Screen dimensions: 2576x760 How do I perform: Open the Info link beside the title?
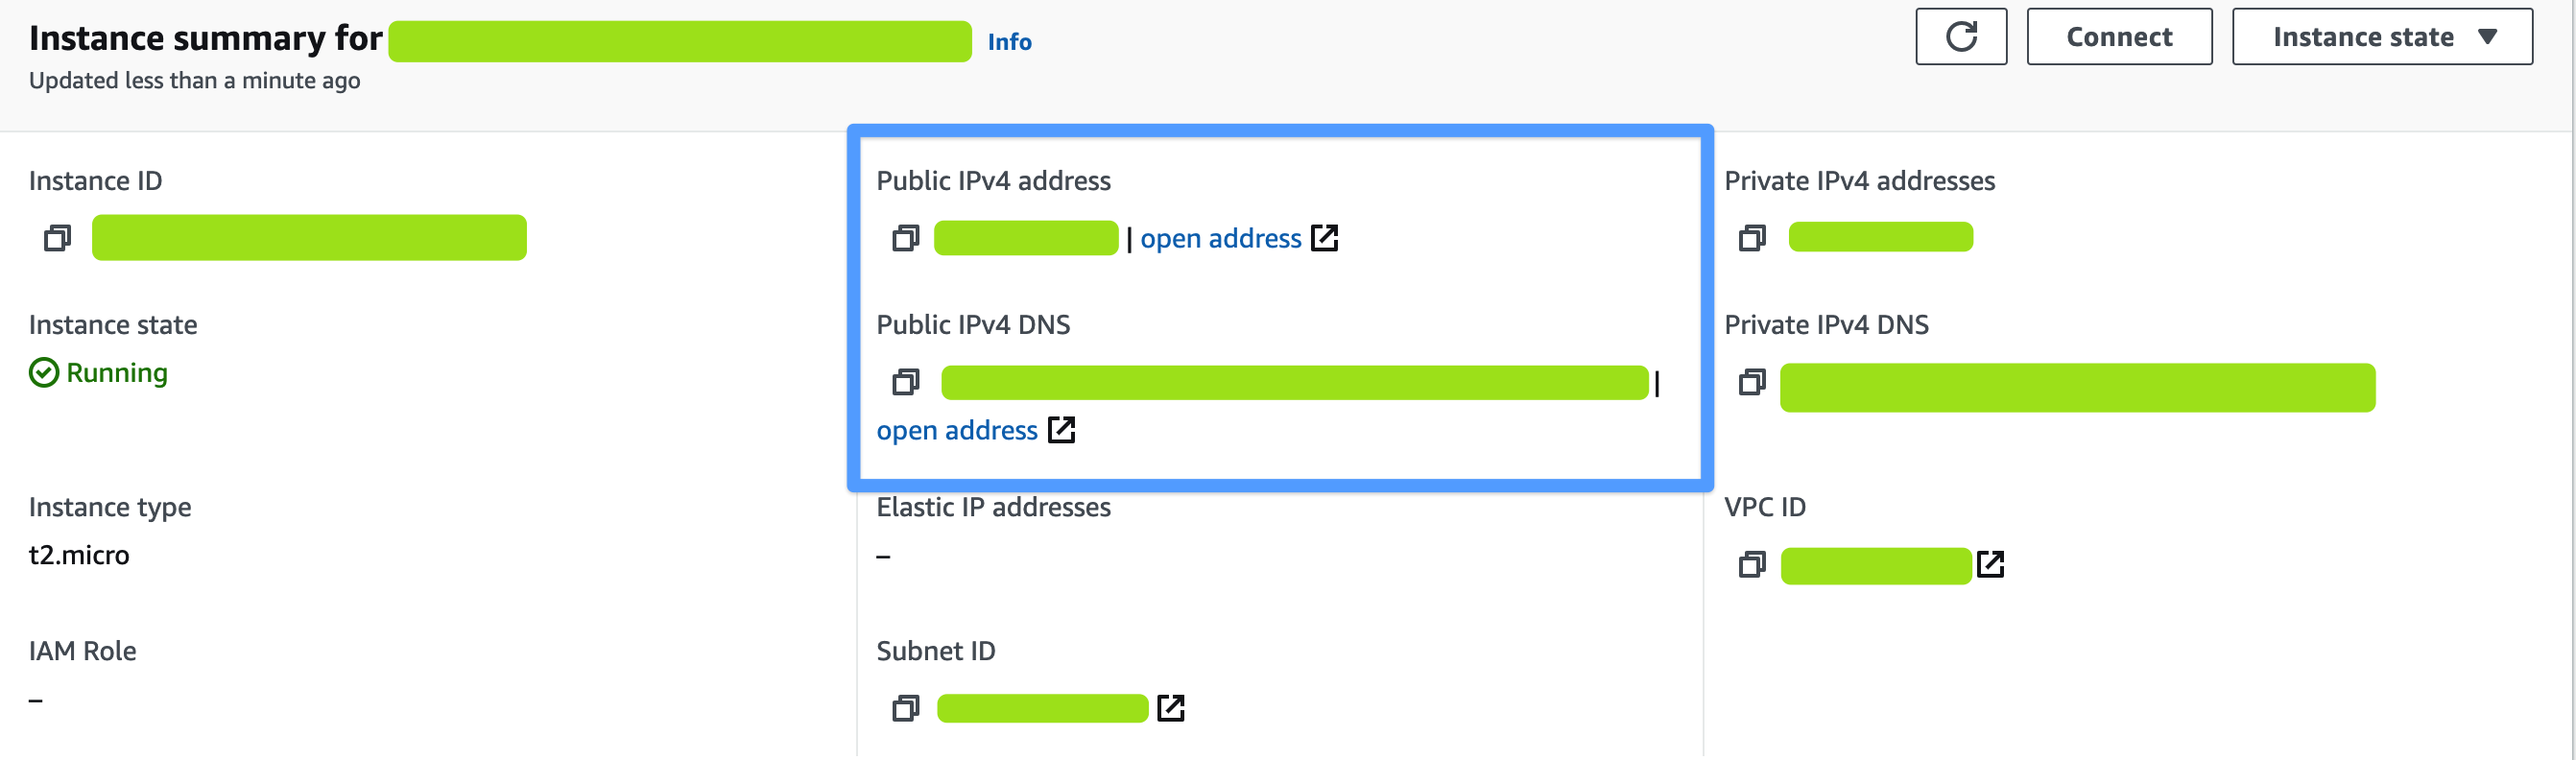1009,42
